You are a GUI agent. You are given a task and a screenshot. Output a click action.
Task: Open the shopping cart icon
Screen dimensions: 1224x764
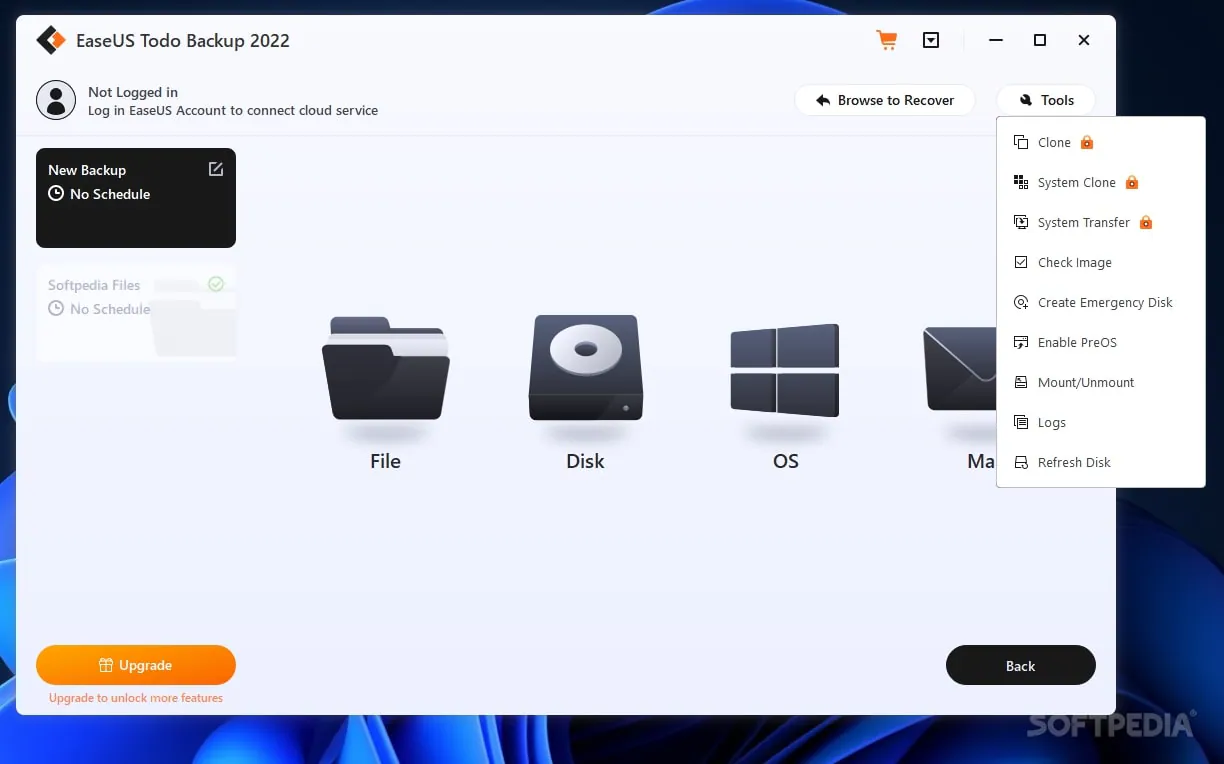coord(886,40)
